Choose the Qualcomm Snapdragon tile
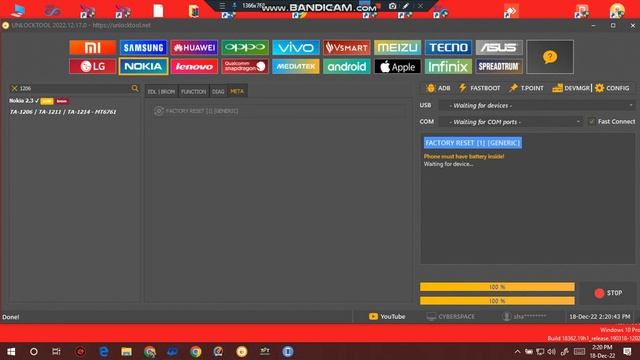 coord(245,67)
